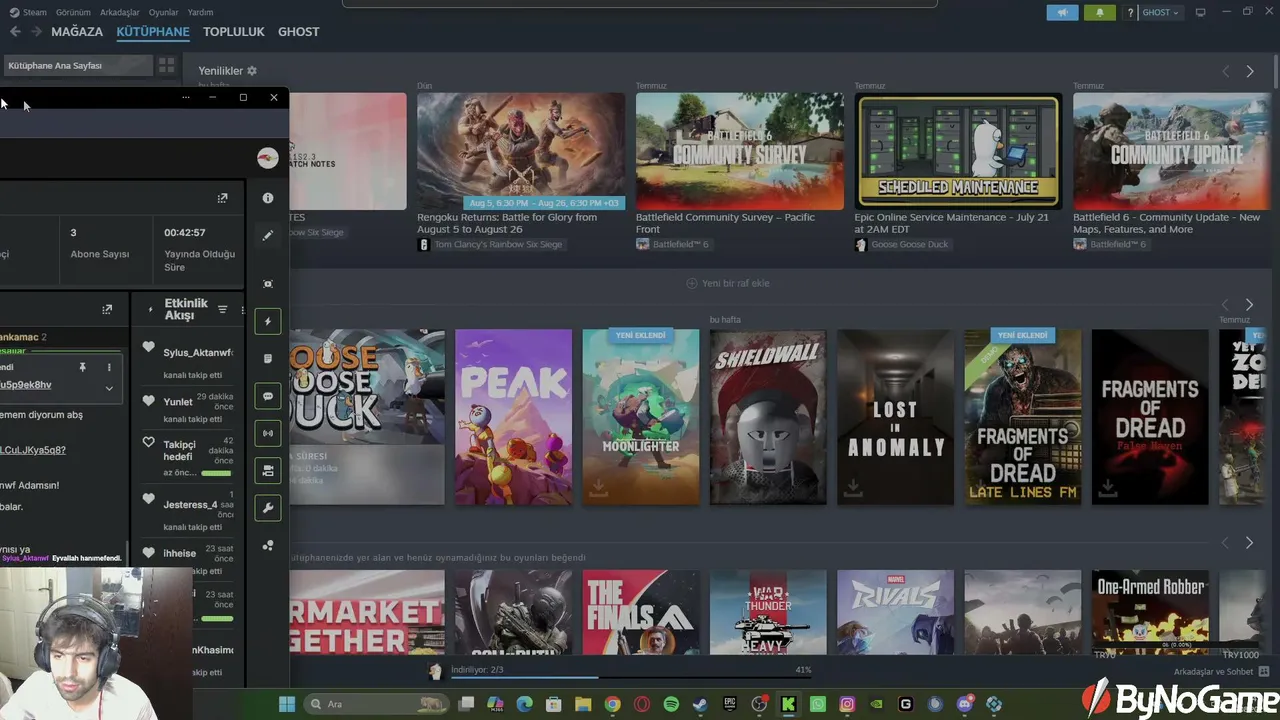Click the Windows Start button

(287, 704)
